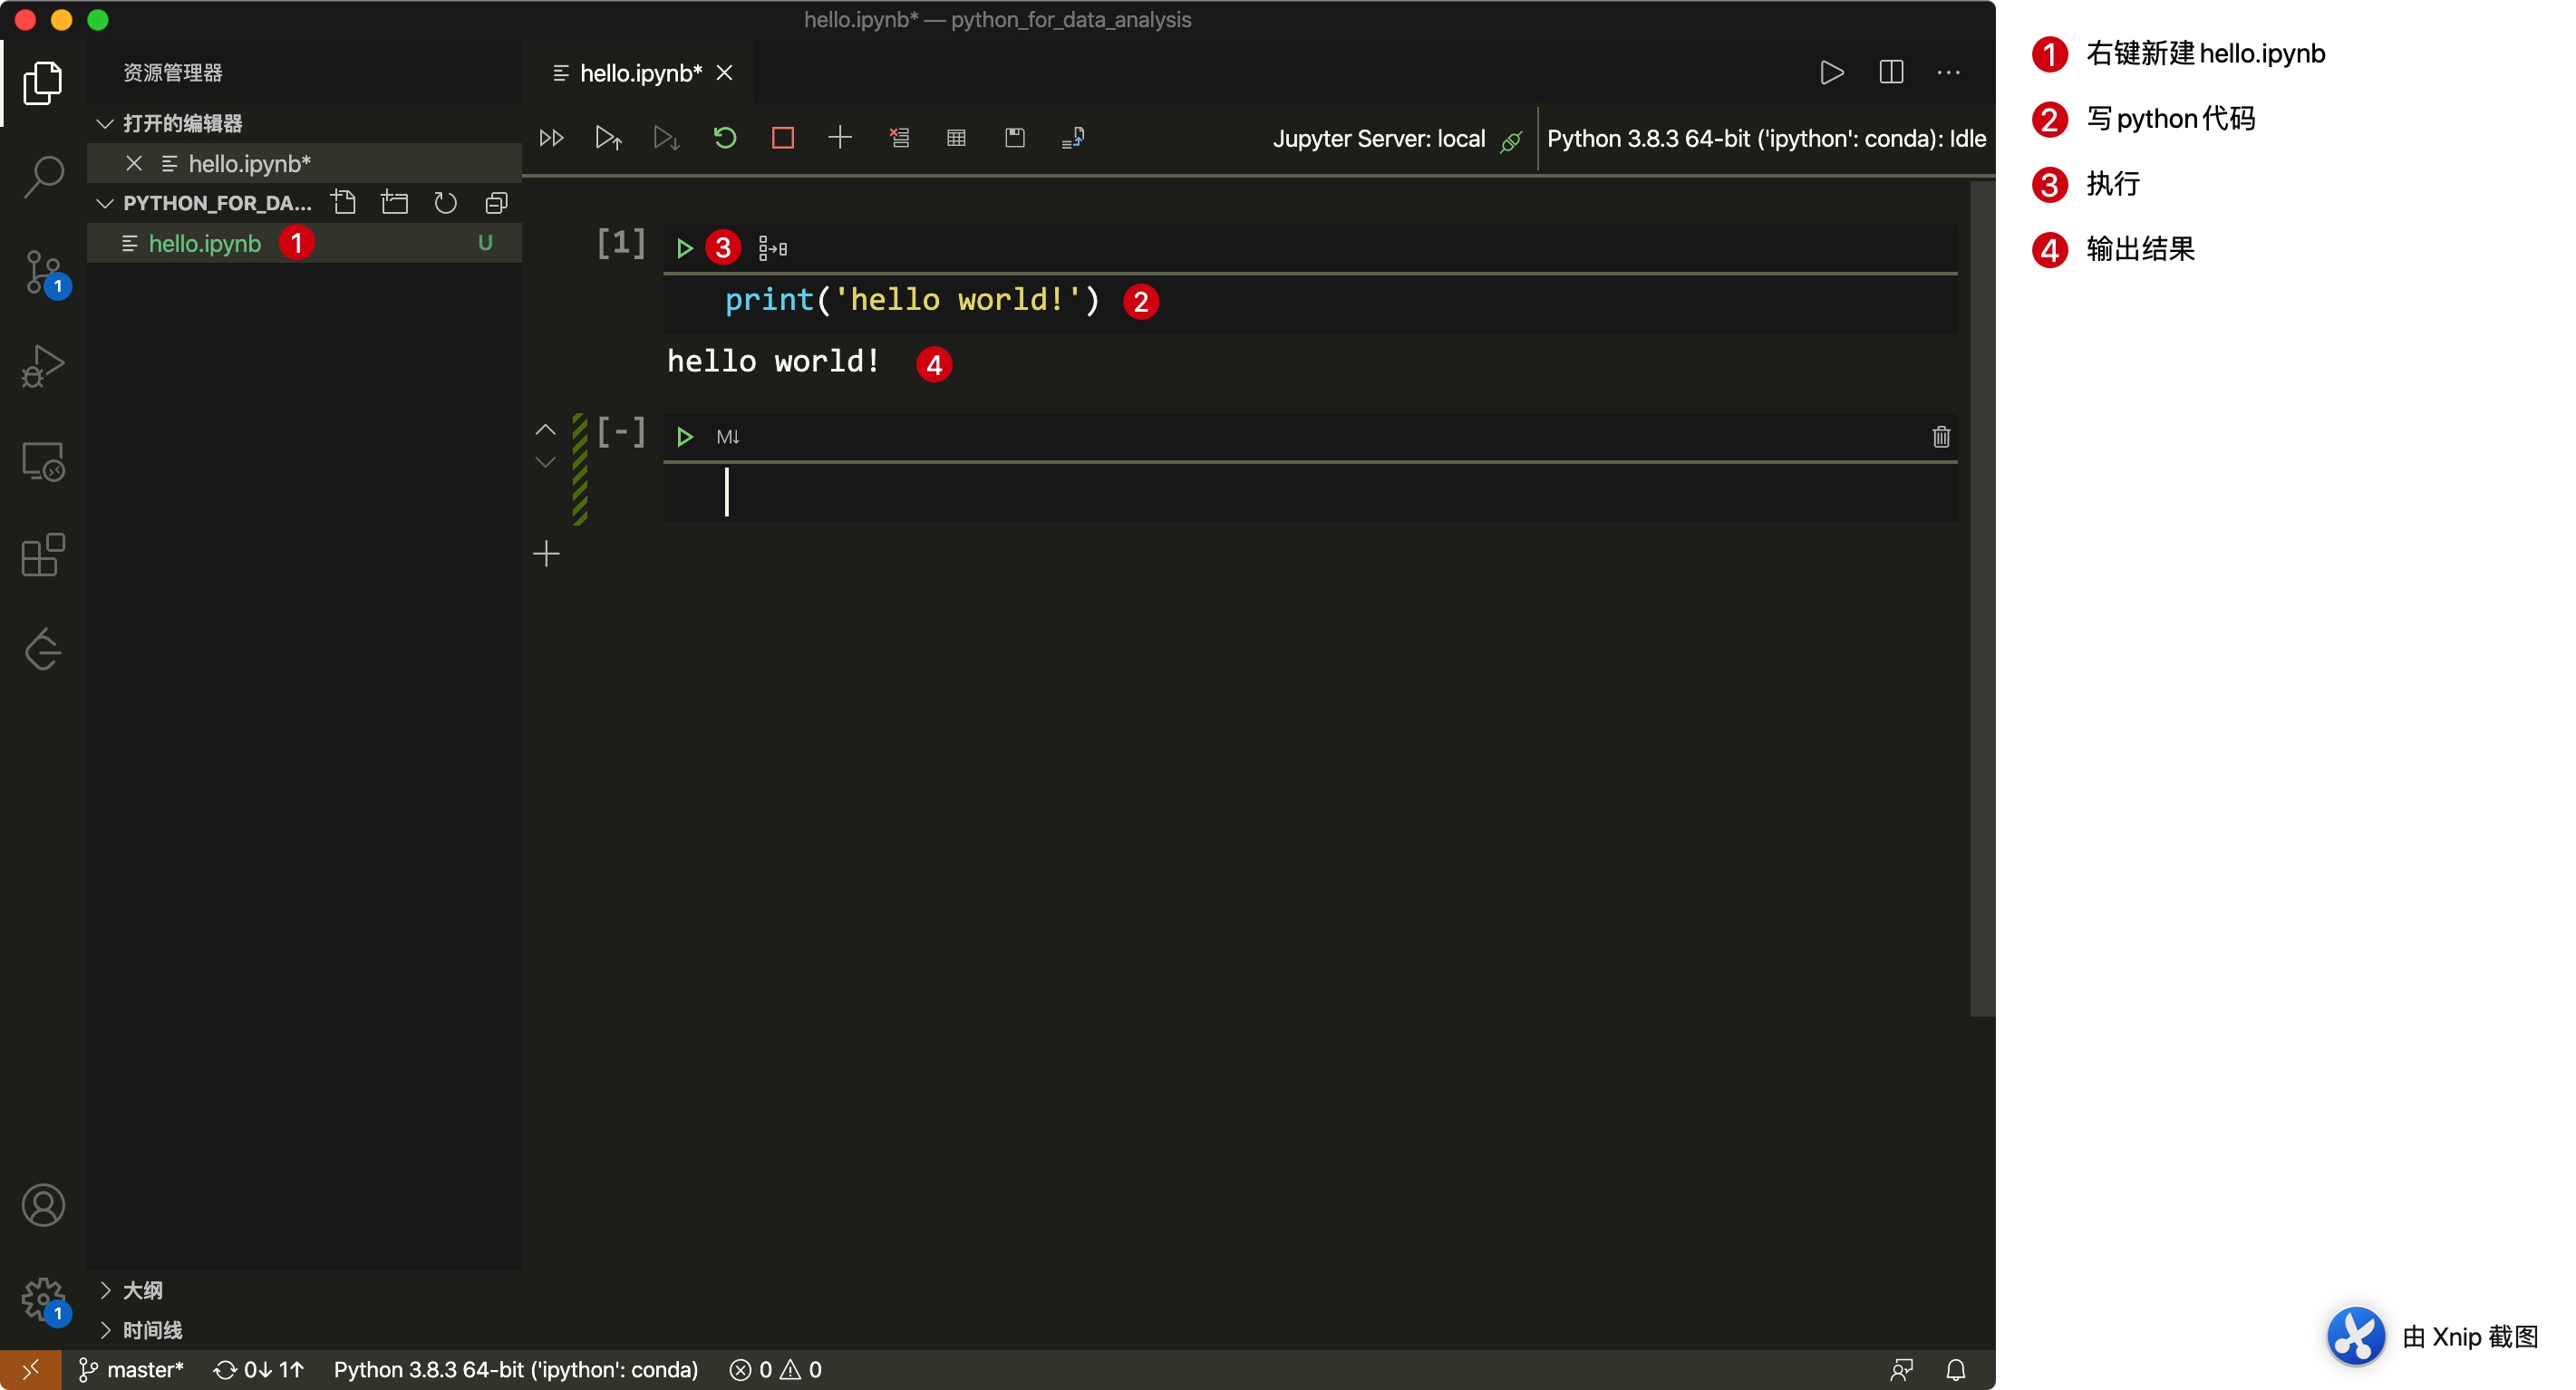Image resolution: width=2576 pixels, height=1390 pixels.
Task: Click Run Cell and Below toolbar icon
Action: 666,138
